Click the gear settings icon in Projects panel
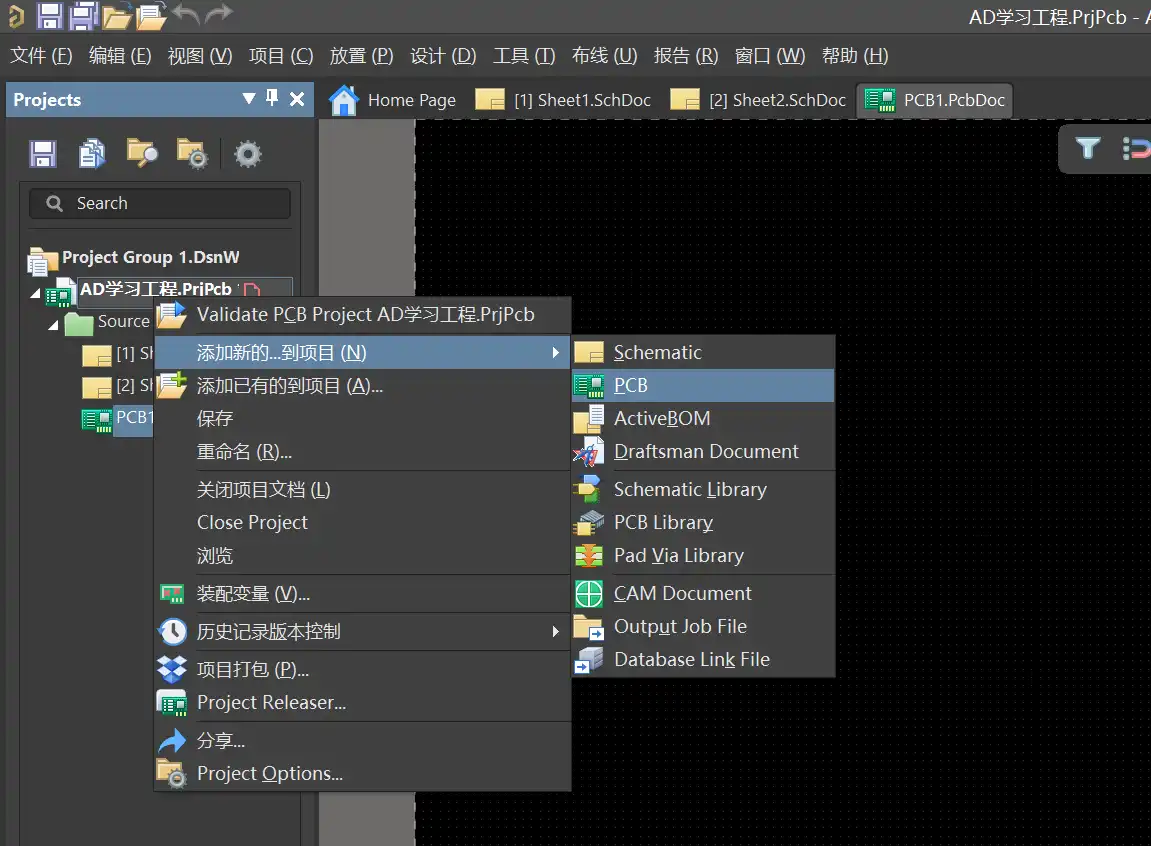 247,153
